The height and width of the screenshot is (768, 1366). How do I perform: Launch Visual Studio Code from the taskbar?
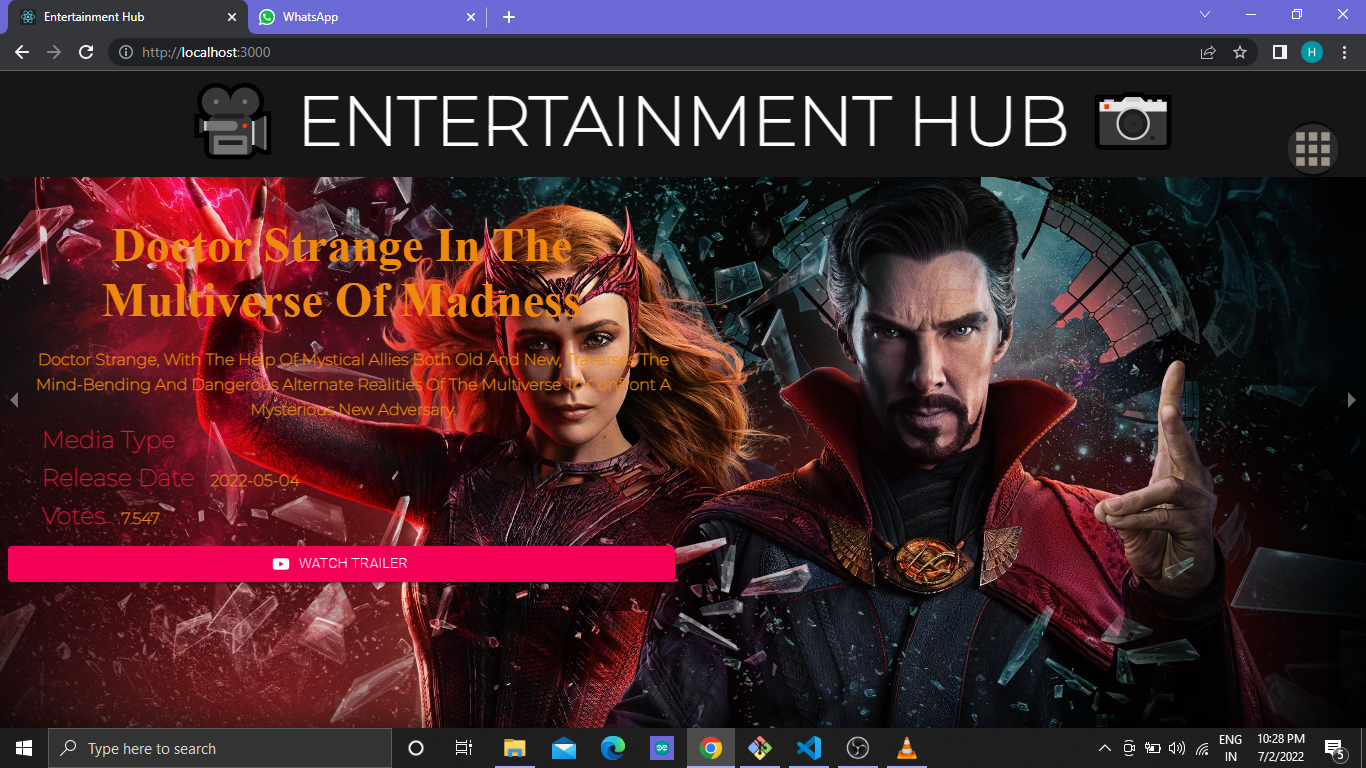click(808, 747)
